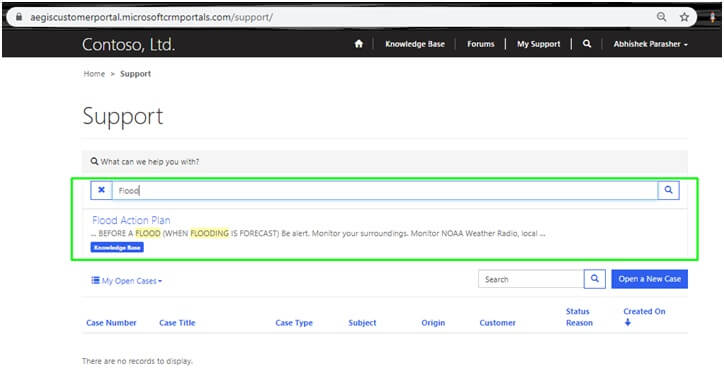Screen dimensions: 724x385
Task: Click the Support breadcrumb text
Action: pyautogui.click(x=135, y=74)
